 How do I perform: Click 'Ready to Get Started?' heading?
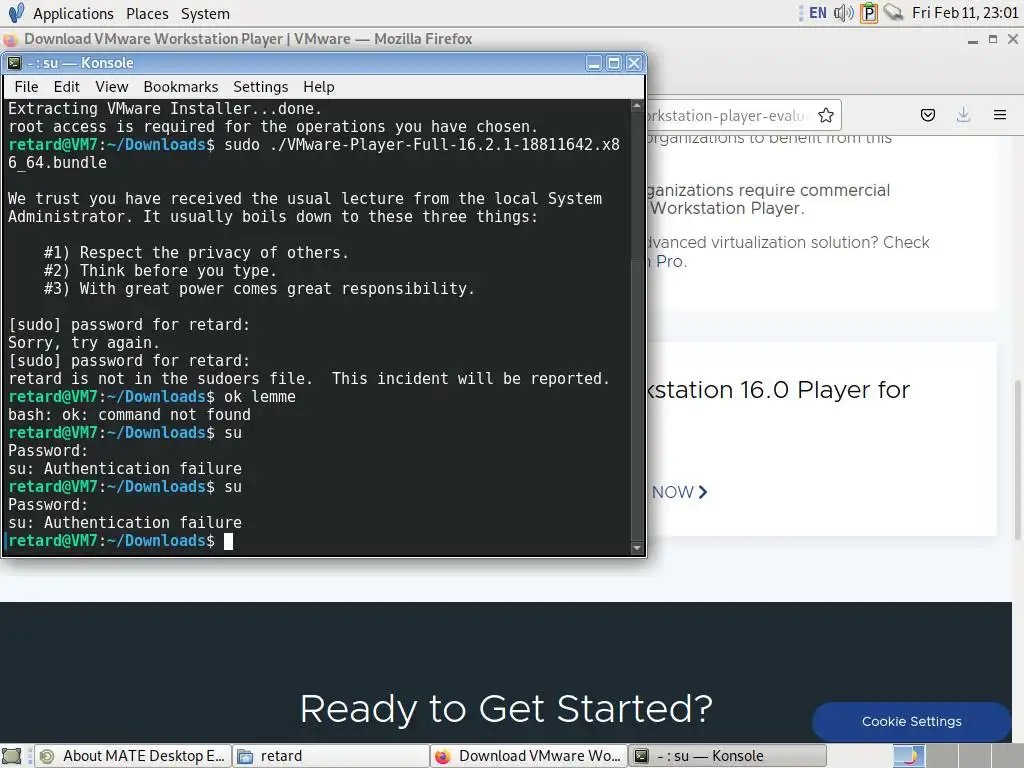506,709
